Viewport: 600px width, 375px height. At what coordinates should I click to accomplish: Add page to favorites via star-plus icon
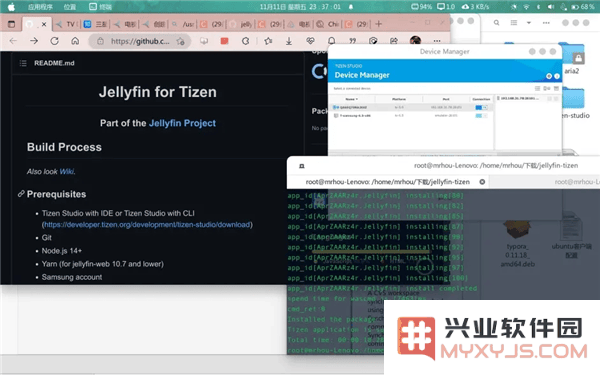[181, 41]
